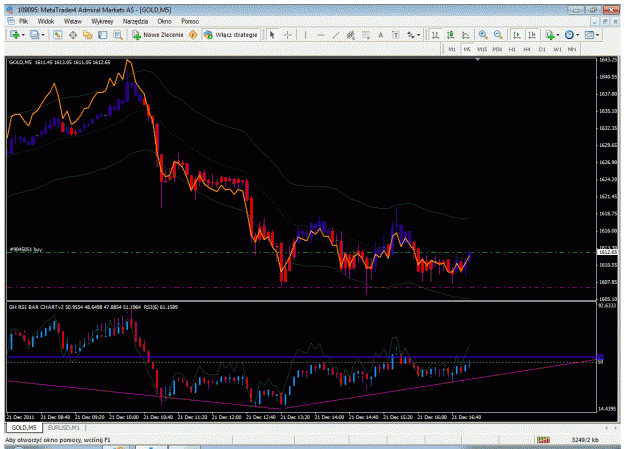
Task: Click the 21 Dec 10:00 time label
Action: click(x=124, y=417)
